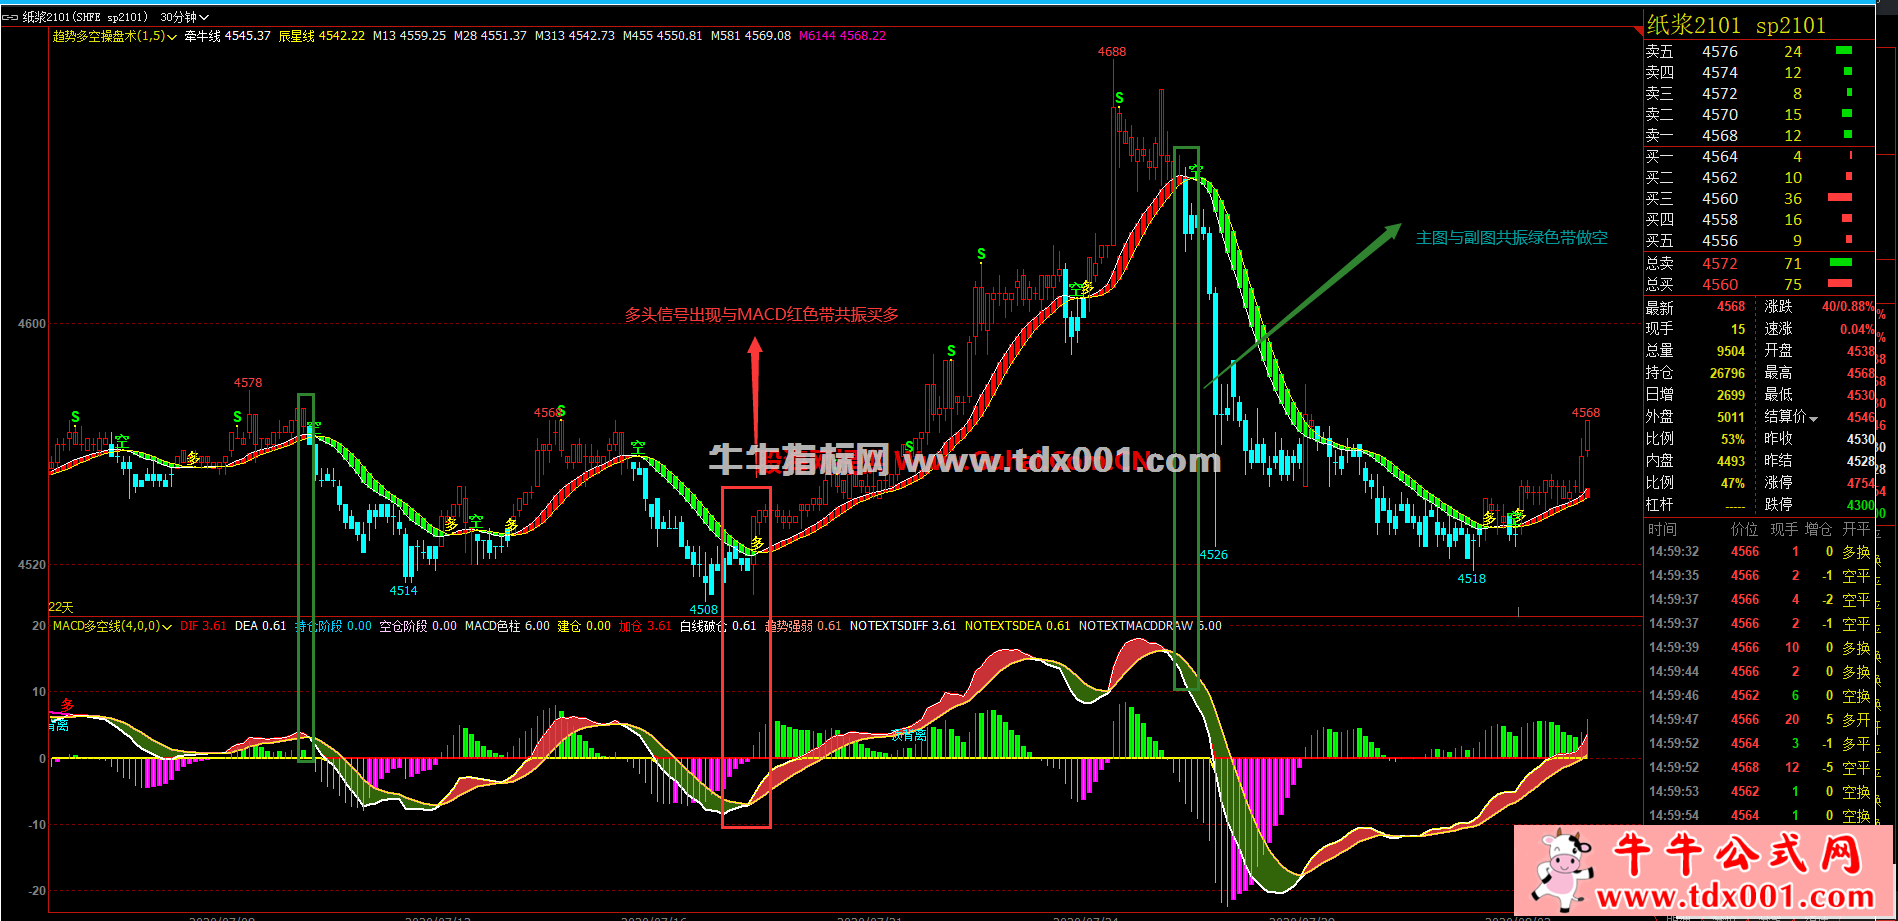Select the 时间 column header in trade list
The image size is (1898, 921).
(1662, 529)
